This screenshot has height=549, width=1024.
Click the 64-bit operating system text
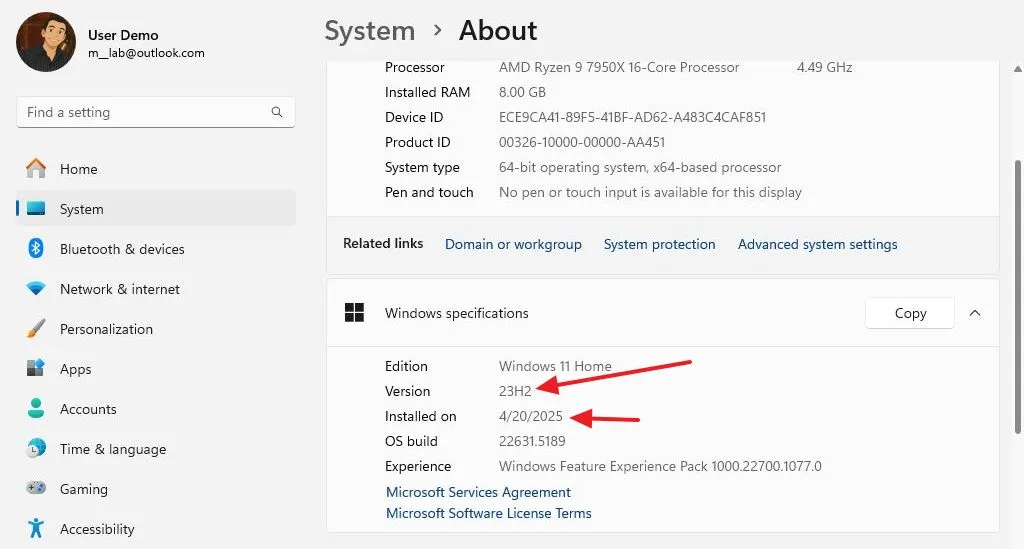[640, 167]
